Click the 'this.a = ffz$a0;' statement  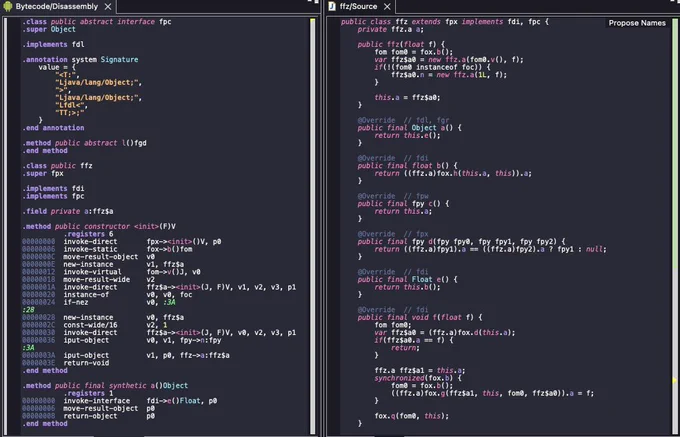[407, 98]
